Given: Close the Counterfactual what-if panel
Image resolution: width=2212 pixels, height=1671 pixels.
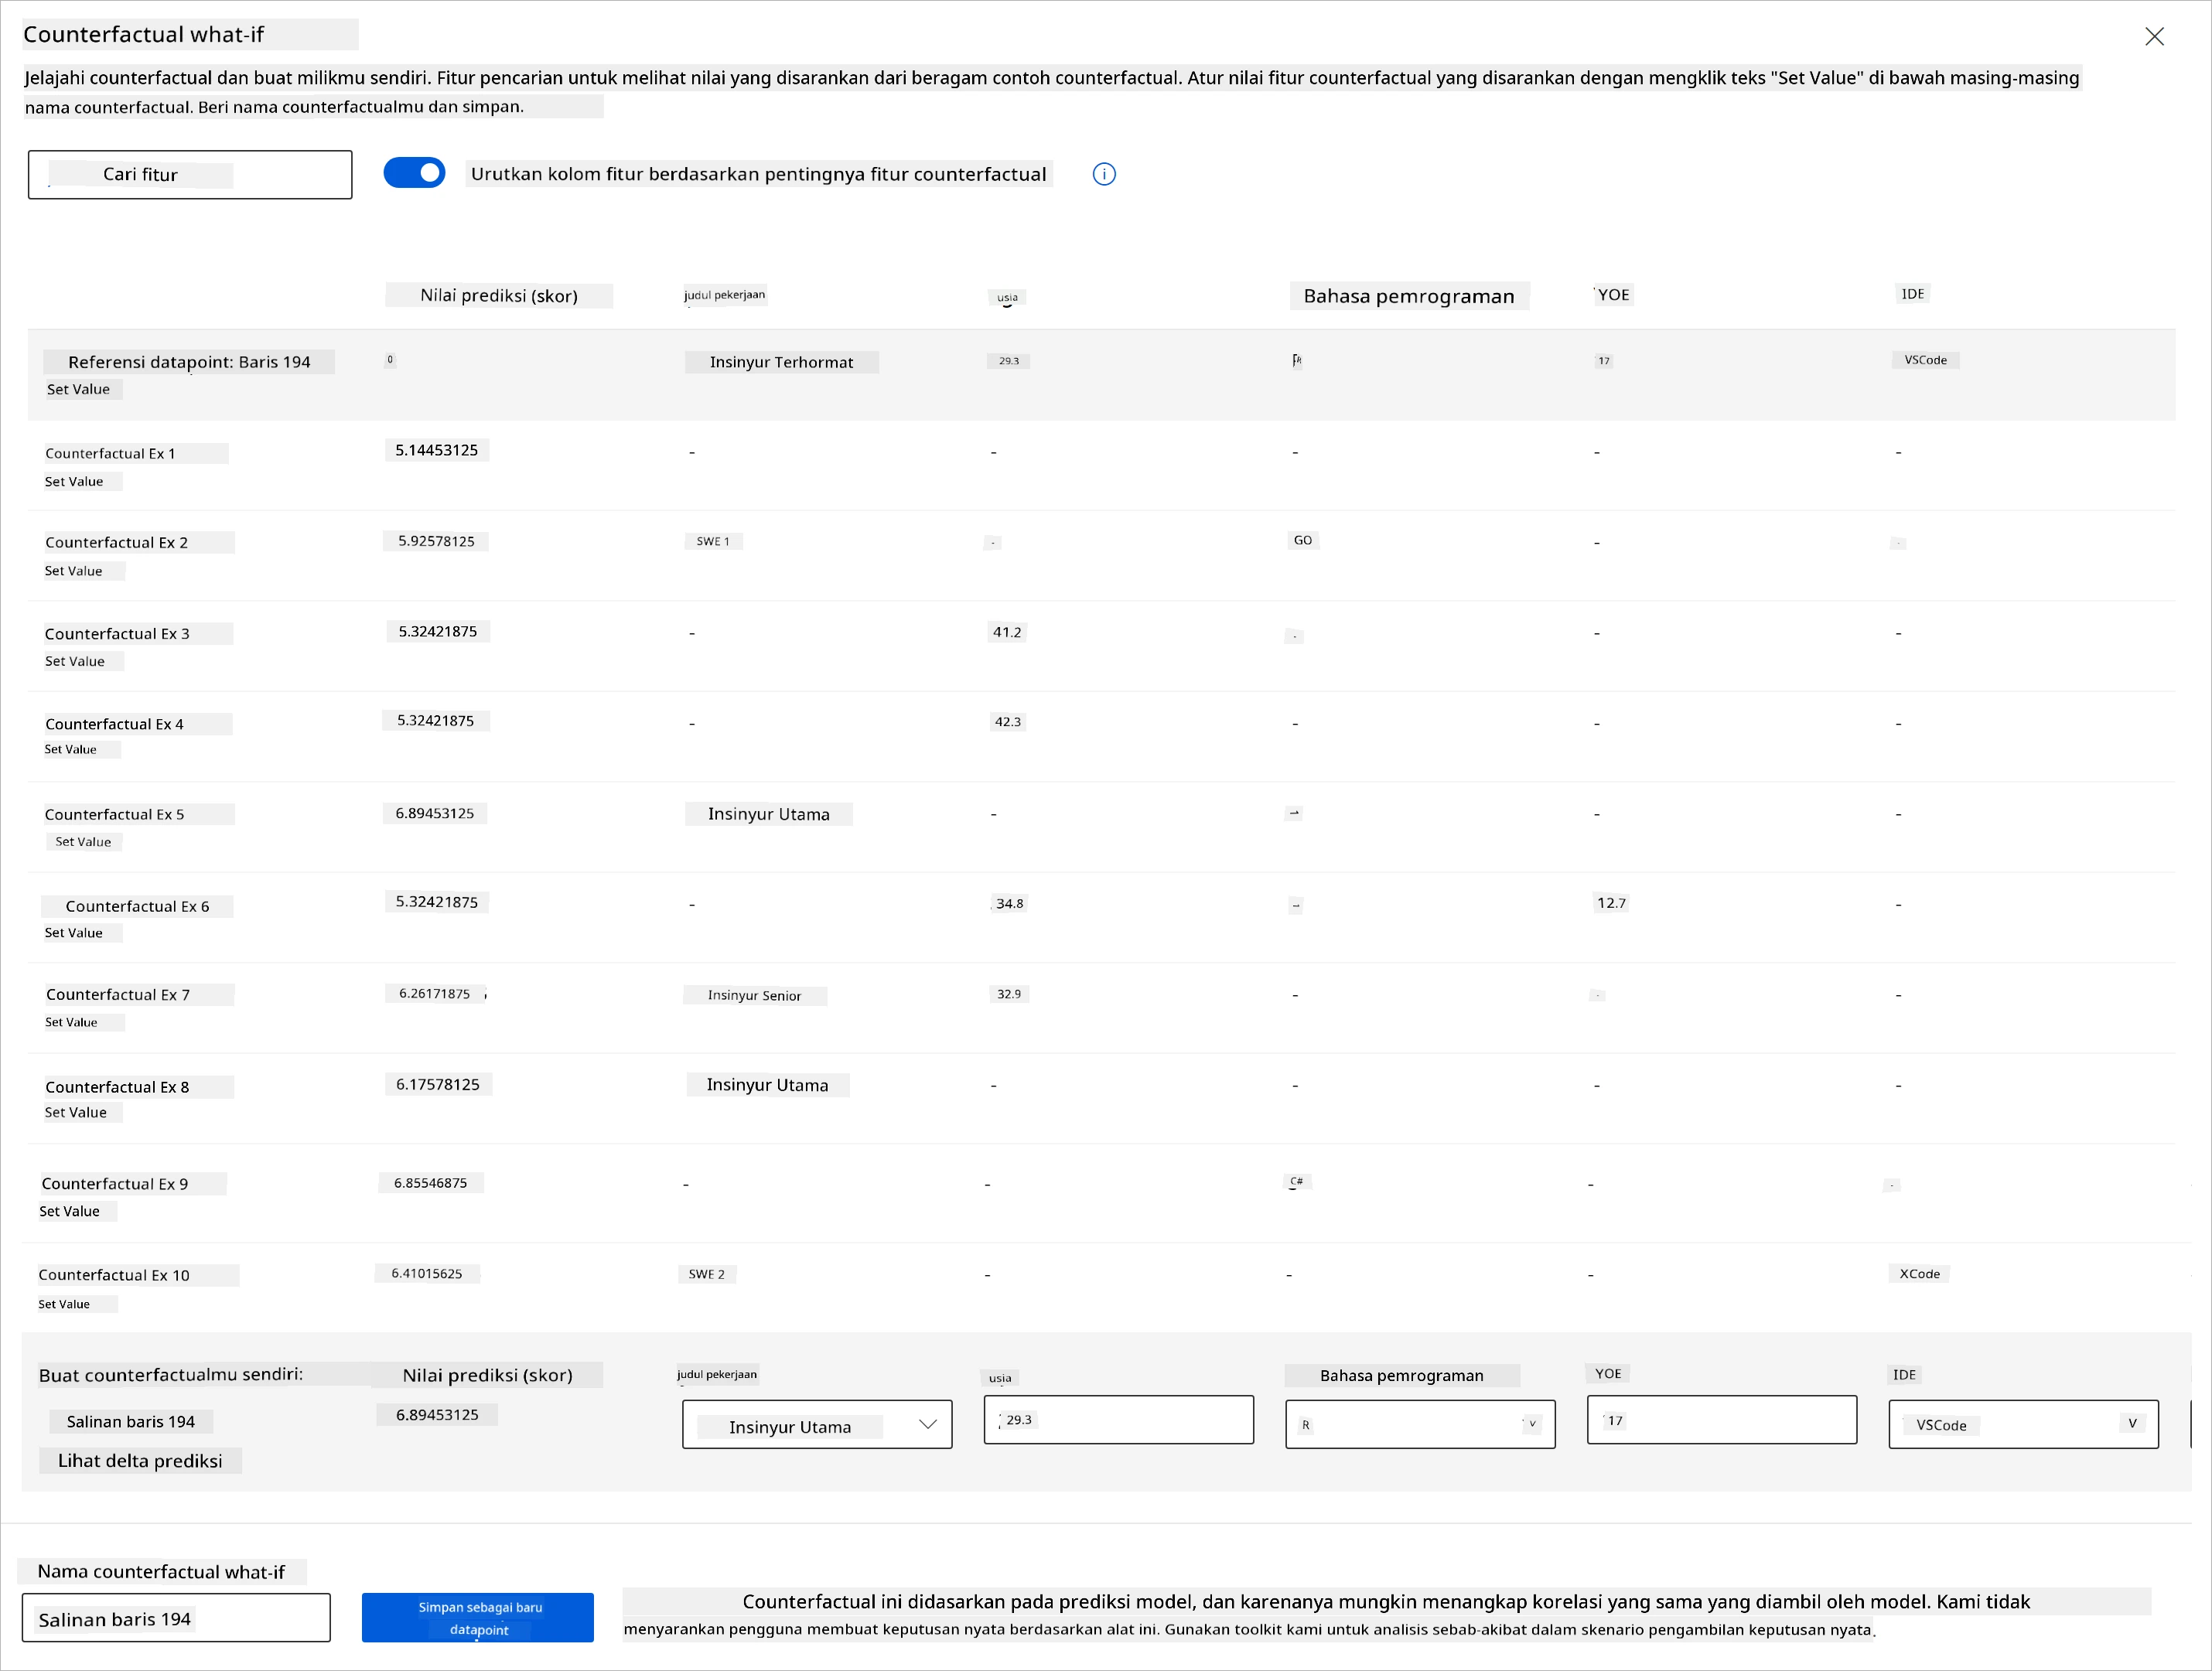Looking at the screenshot, I should [x=2154, y=37].
